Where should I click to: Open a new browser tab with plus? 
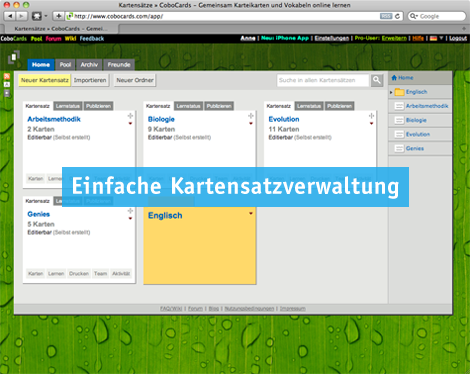point(464,29)
